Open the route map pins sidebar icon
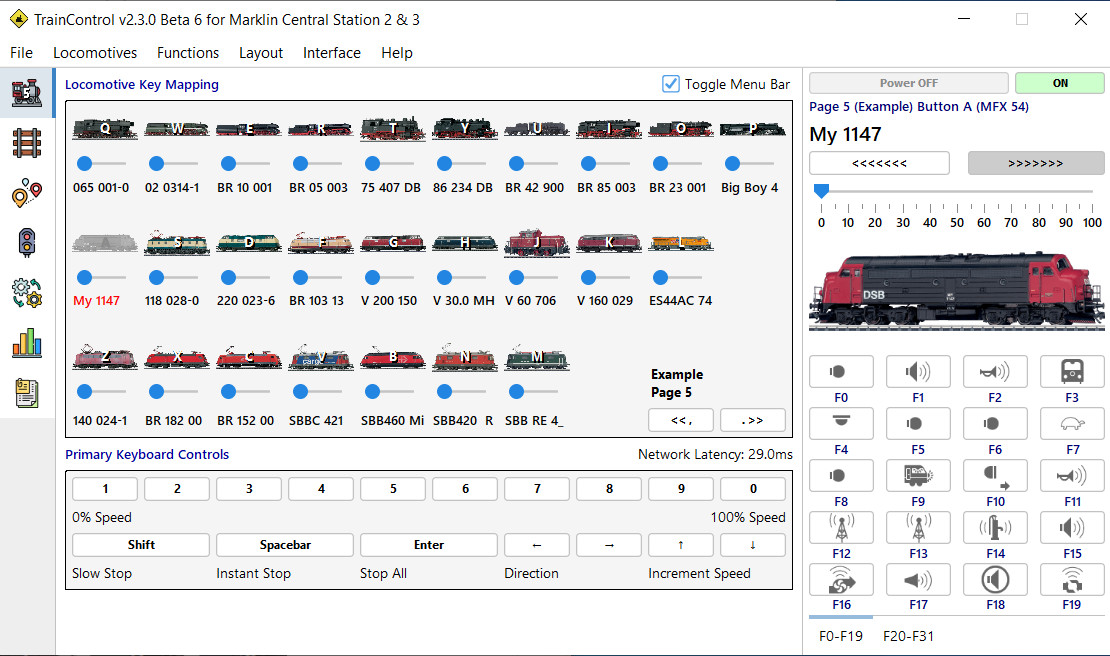Viewport: 1110px width, 656px height. point(27,193)
